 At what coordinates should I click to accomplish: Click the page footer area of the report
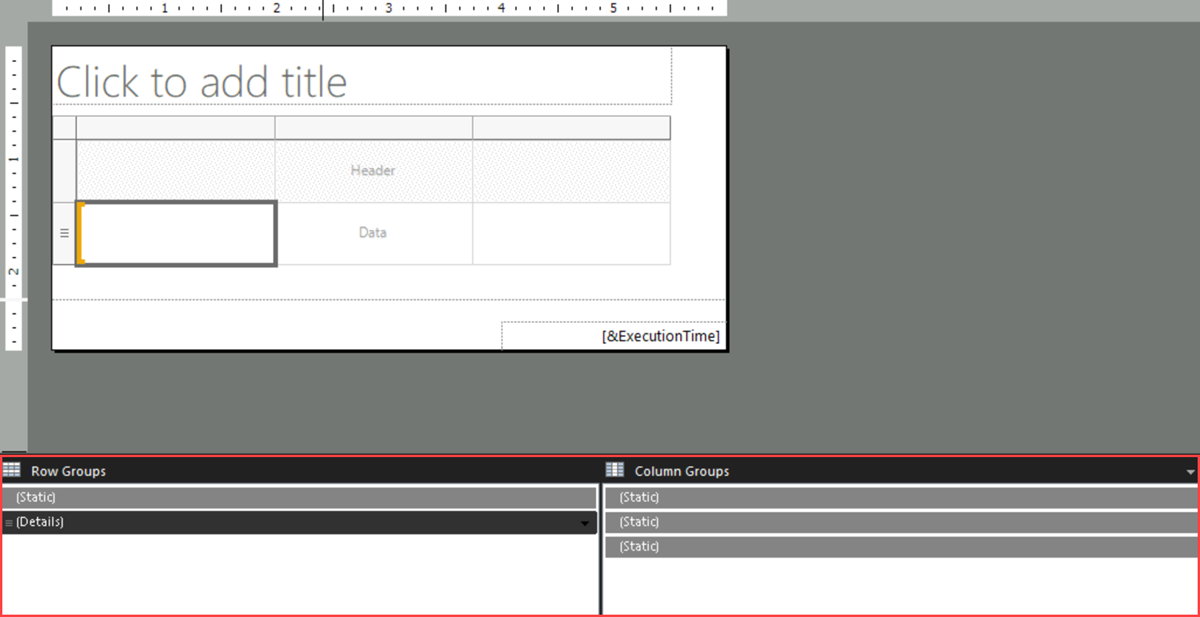coord(250,325)
